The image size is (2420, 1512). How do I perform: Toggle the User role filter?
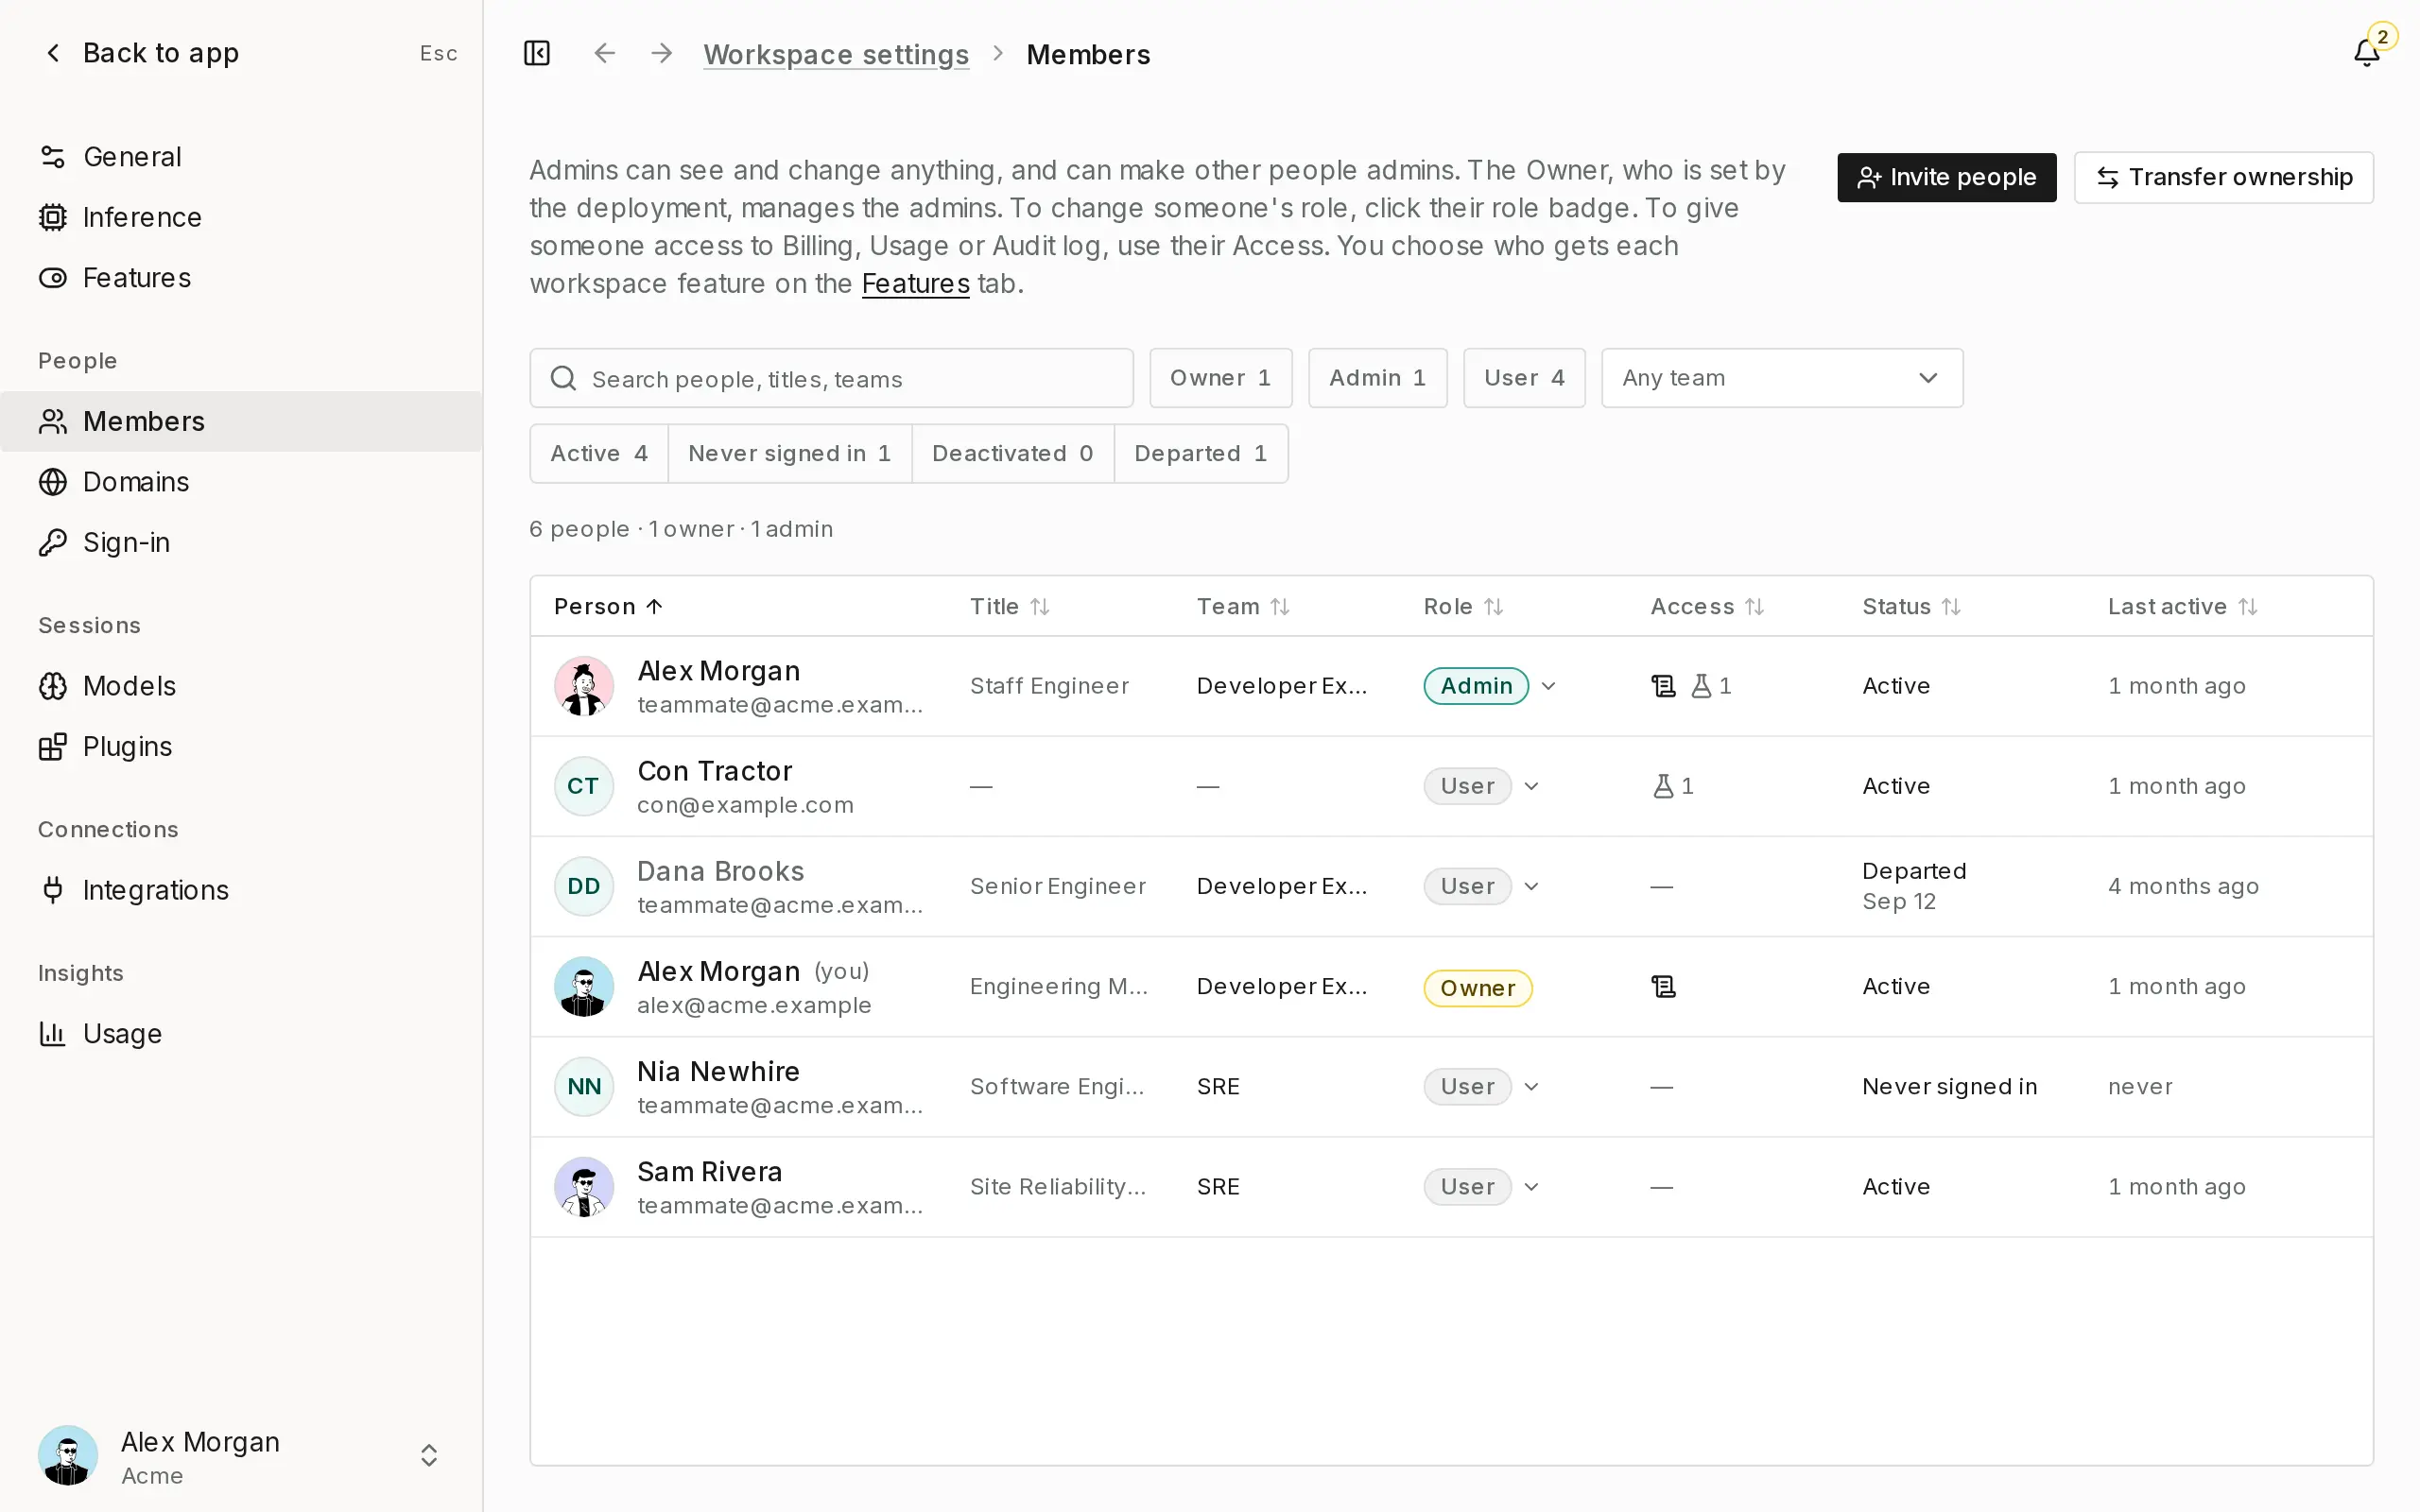coord(1524,378)
